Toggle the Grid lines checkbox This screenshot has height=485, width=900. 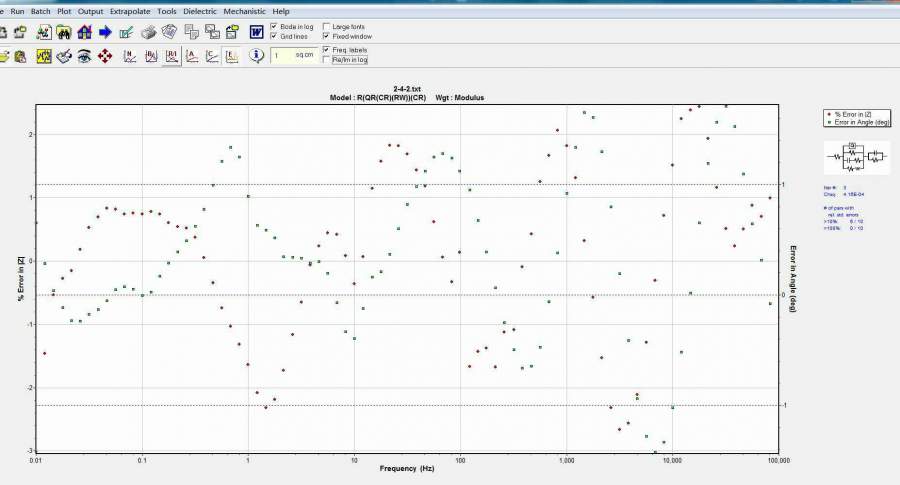[x=274, y=36]
